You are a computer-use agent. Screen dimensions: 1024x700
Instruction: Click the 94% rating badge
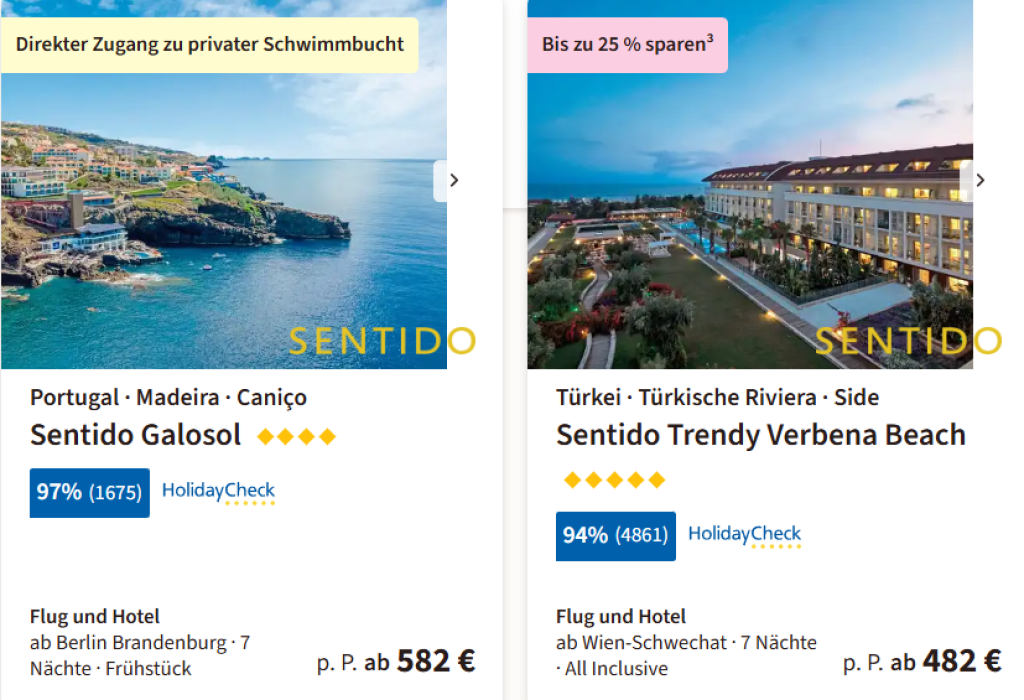coord(616,536)
